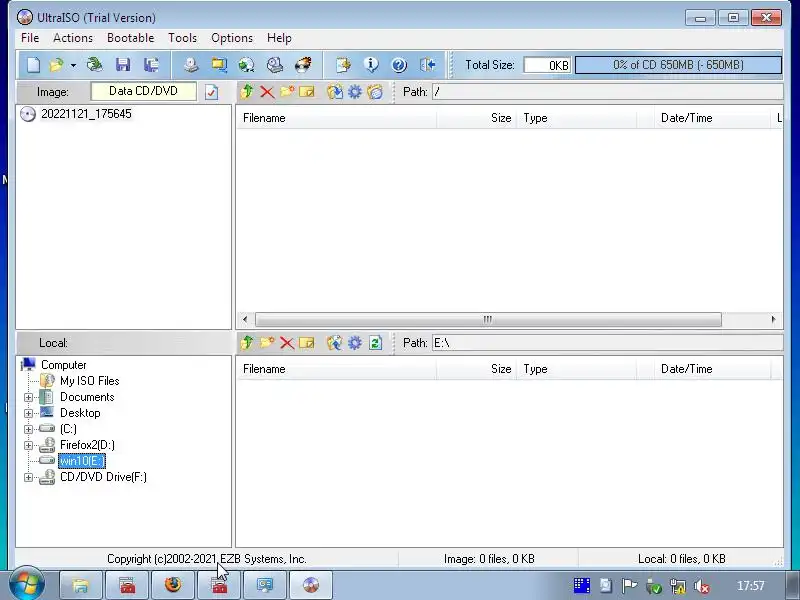
Task: Click the blue Info toolbar icon
Action: pyautogui.click(x=371, y=65)
